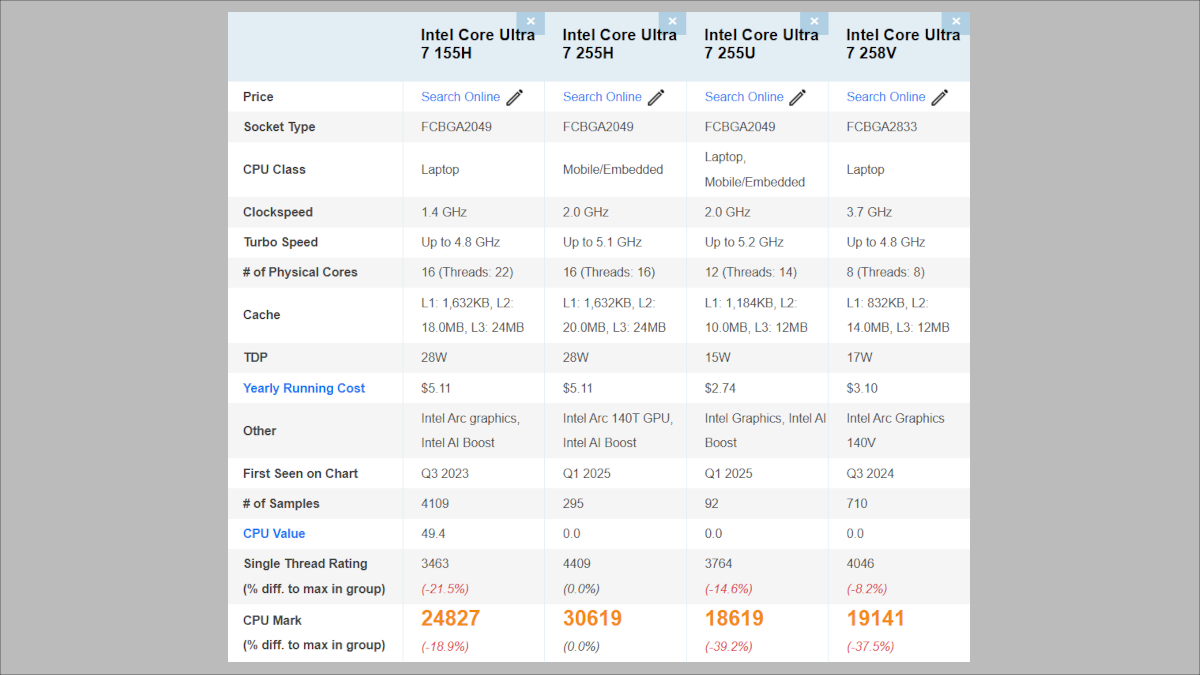The height and width of the screenshot is (675, 1200).
Task: Click the 19141 CPU Mark score
Action: pyautogui.click(x=876, y=619)
